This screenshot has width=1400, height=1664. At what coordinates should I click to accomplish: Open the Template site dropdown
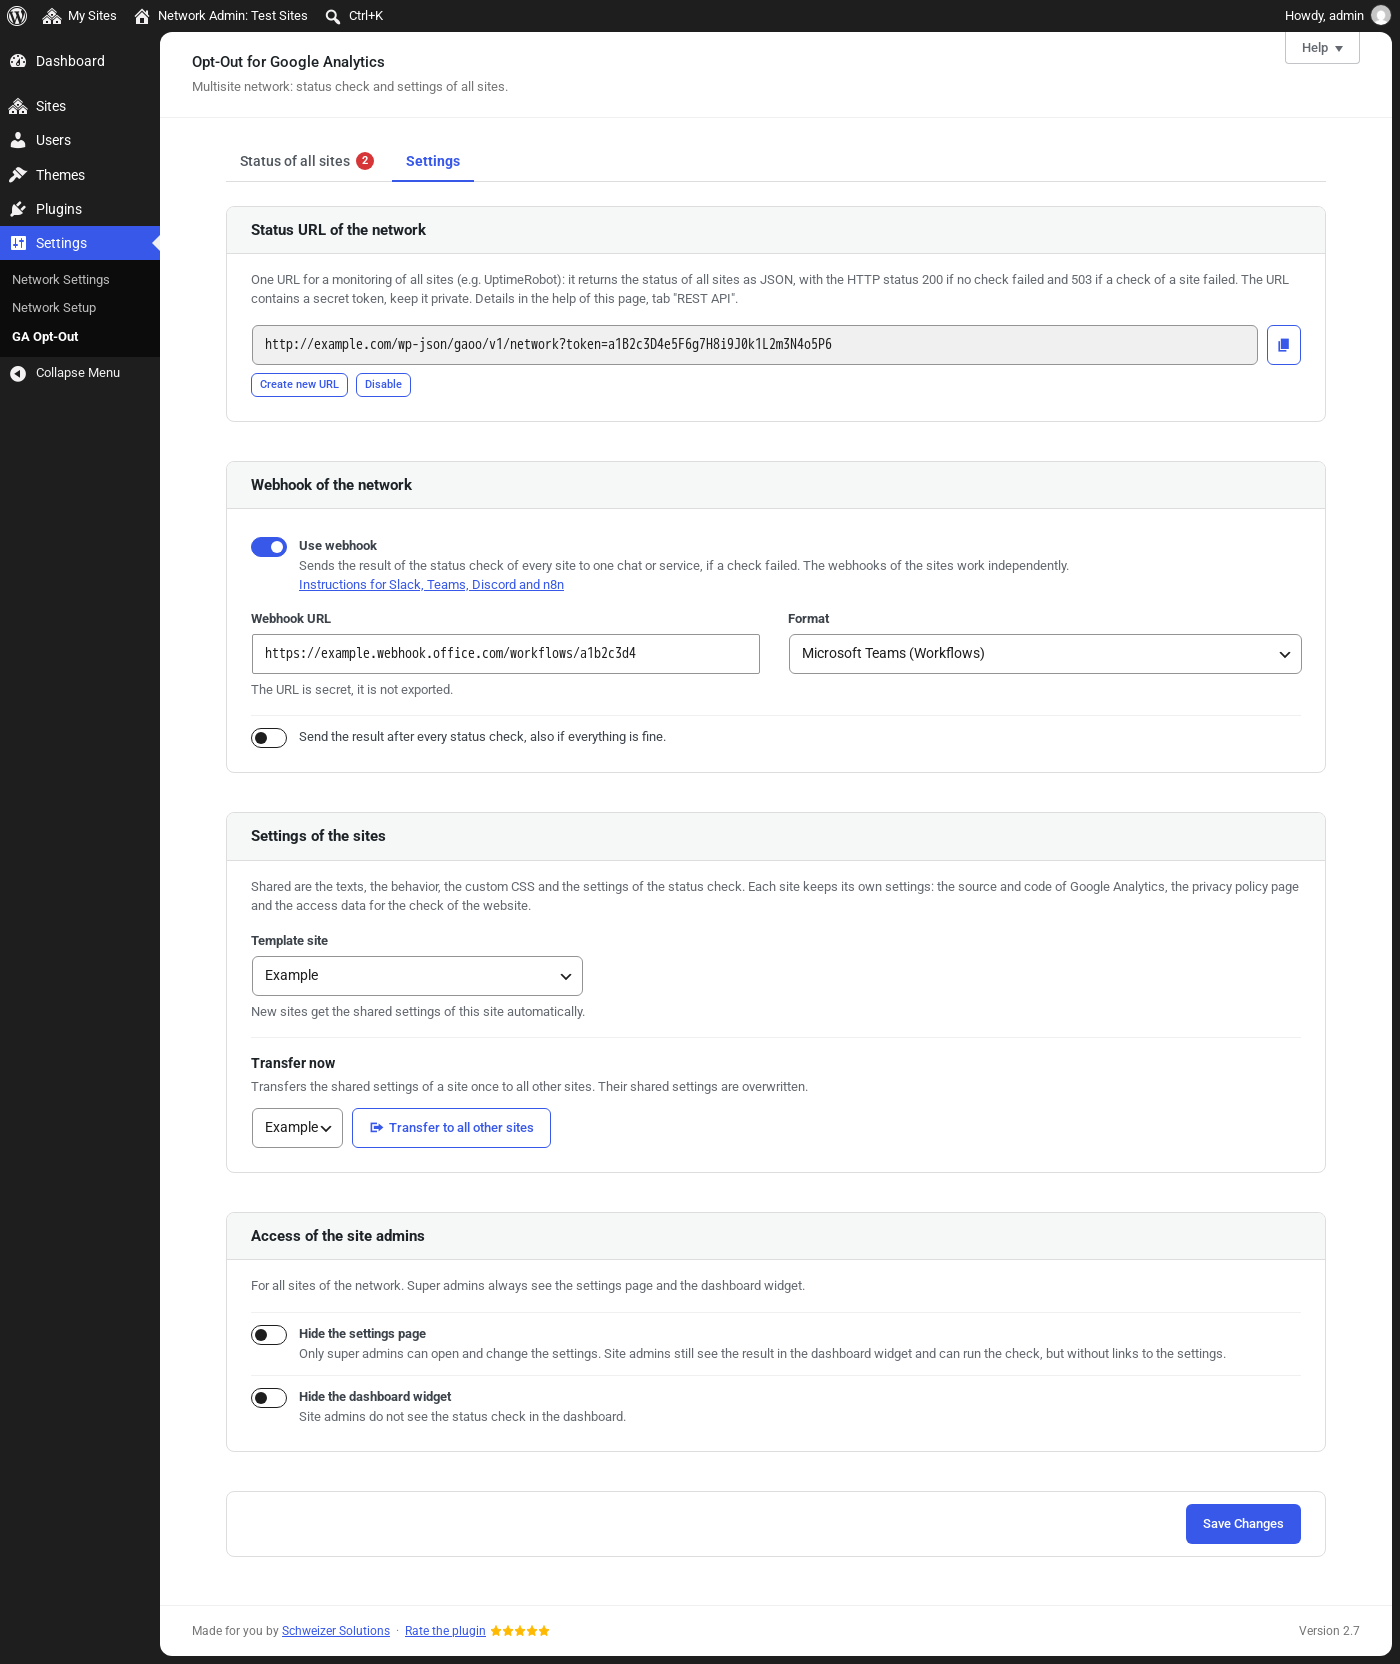[x=417, y=976]
